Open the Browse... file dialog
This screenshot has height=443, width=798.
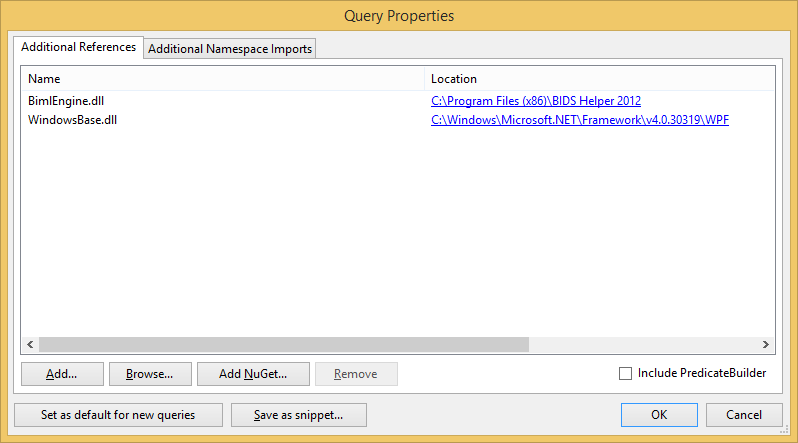149,374
